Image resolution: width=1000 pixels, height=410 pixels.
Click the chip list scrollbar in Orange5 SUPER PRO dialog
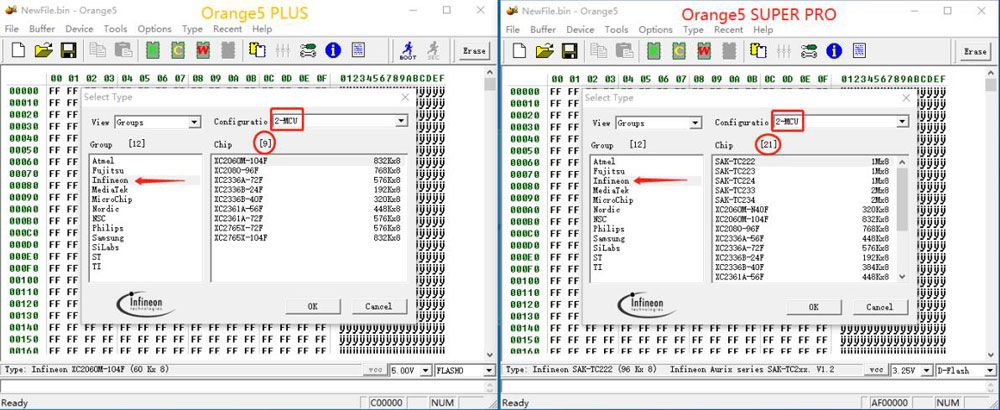tap(903, 220)
